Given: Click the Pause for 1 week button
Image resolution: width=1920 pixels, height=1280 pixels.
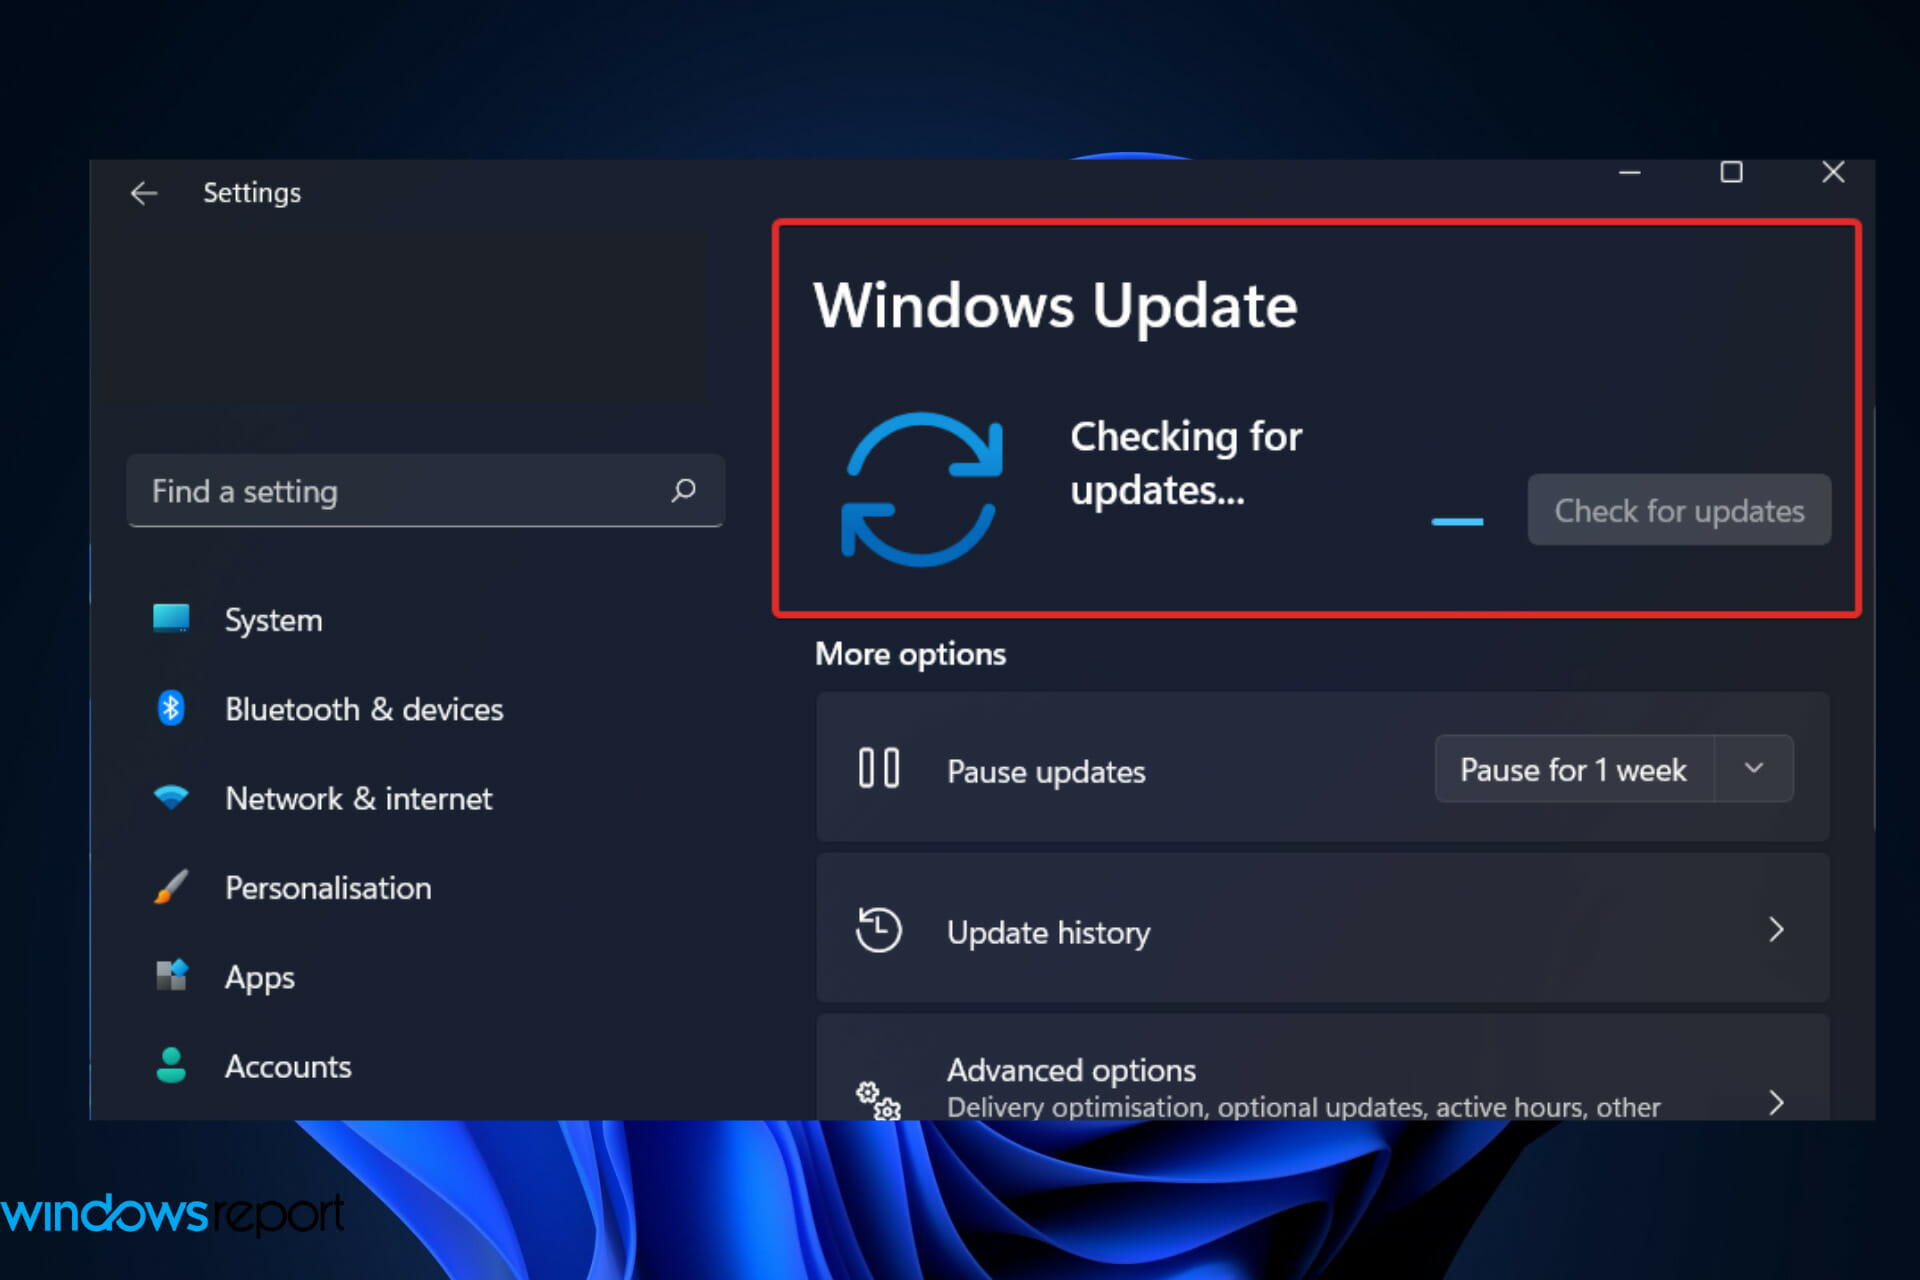Looking at the screenshot, I should click(1574, 769).
